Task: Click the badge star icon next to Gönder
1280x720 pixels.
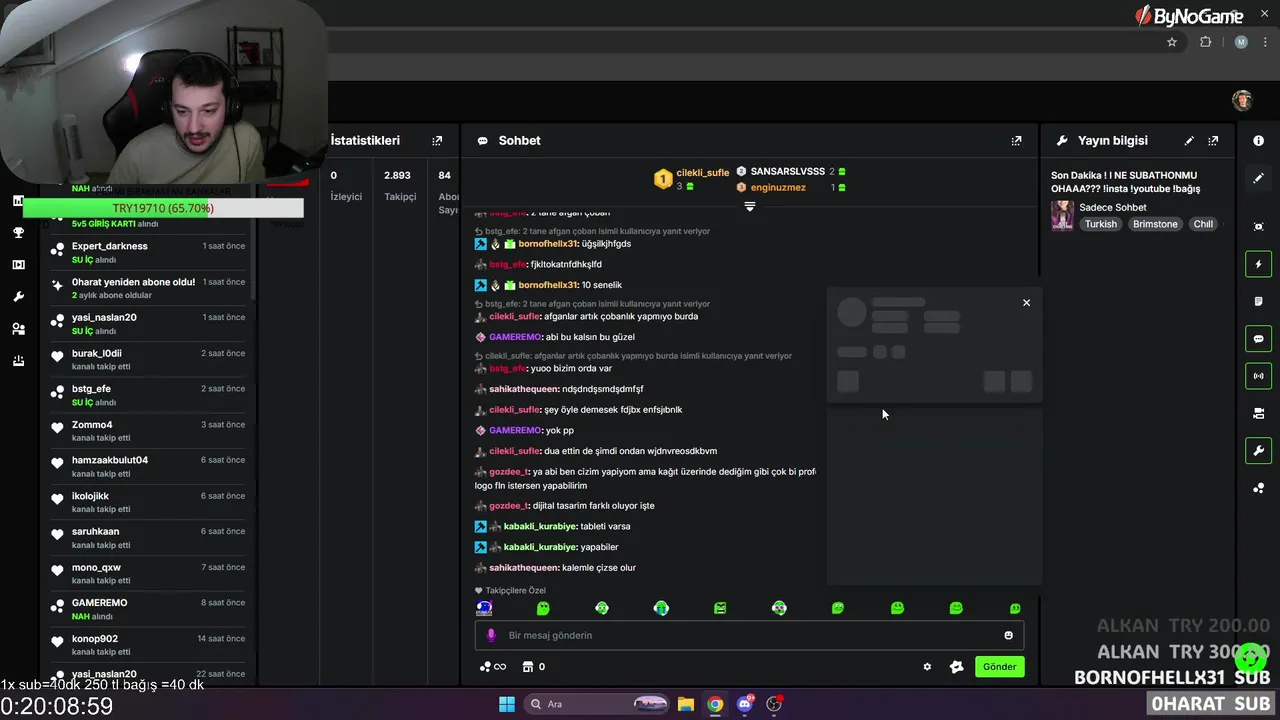Action: point(956,667)
